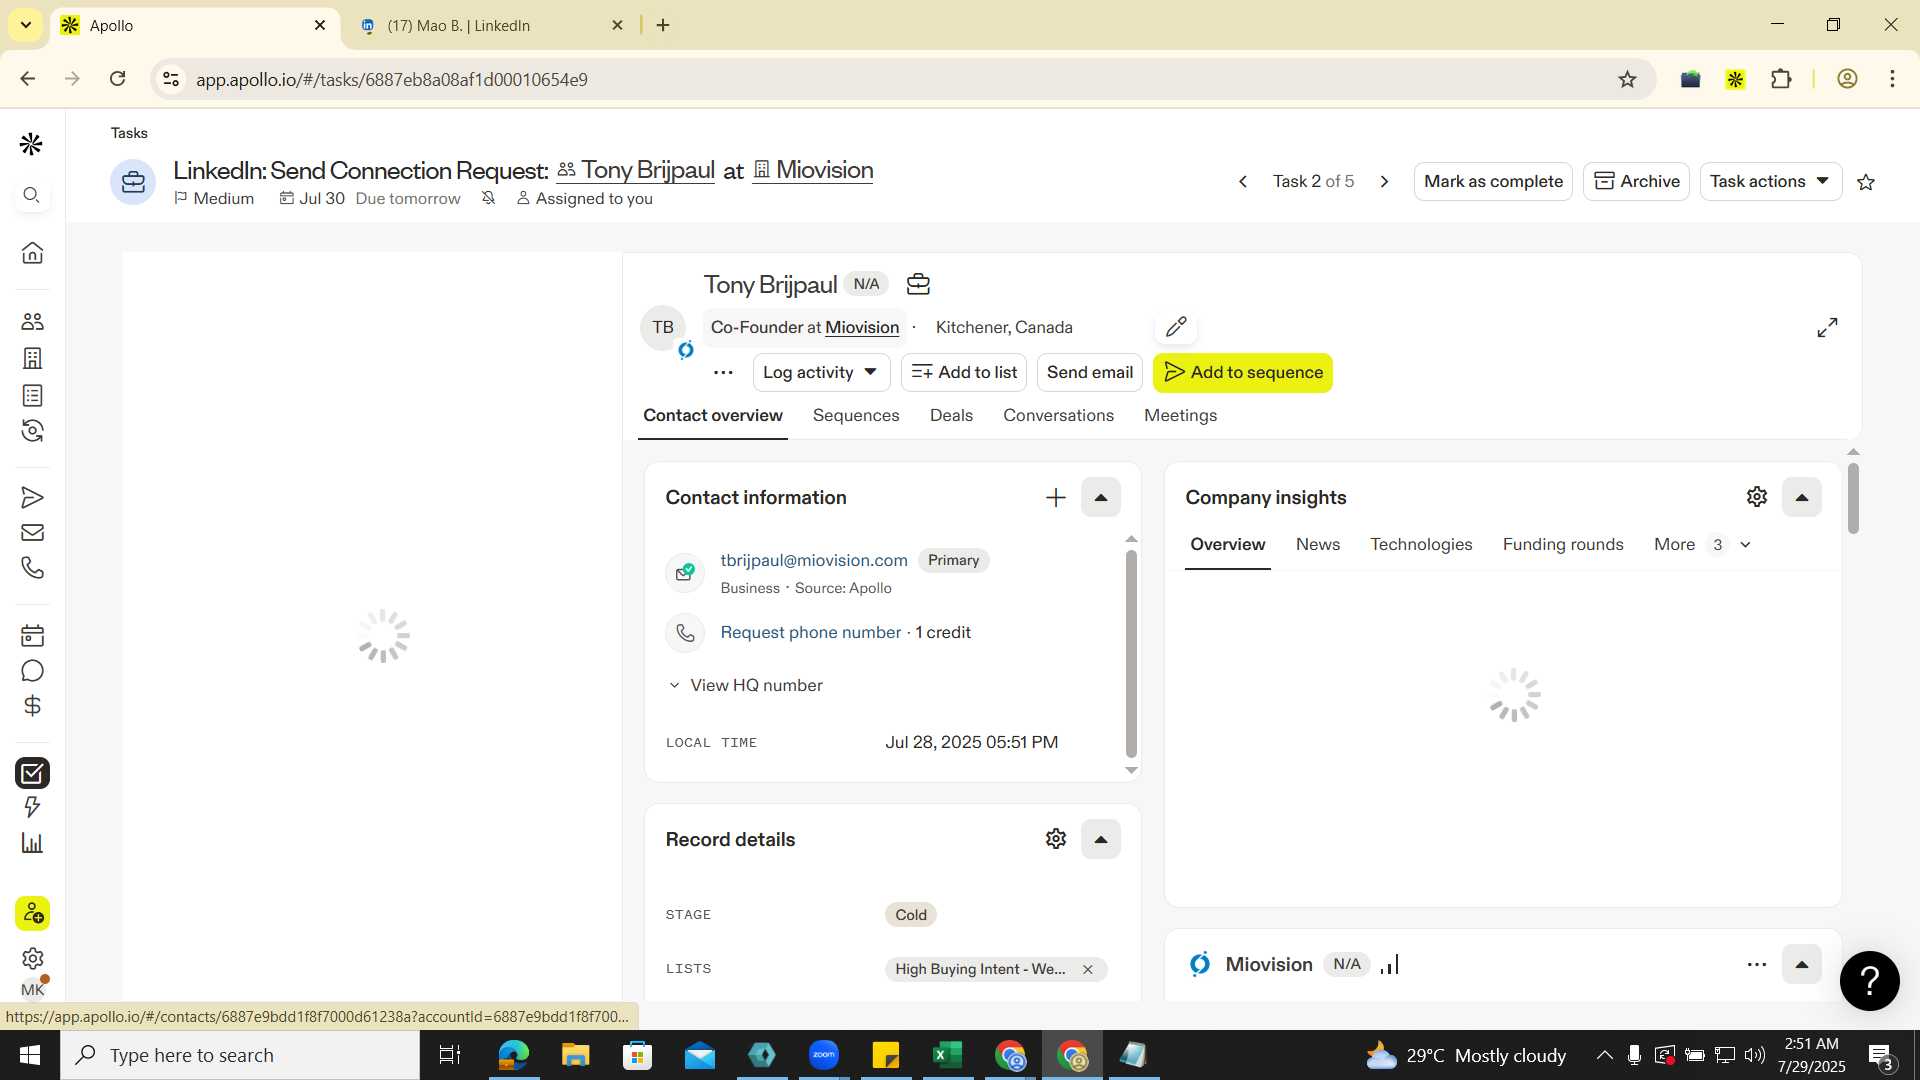Go to the next task arrow

(1385, 182)
